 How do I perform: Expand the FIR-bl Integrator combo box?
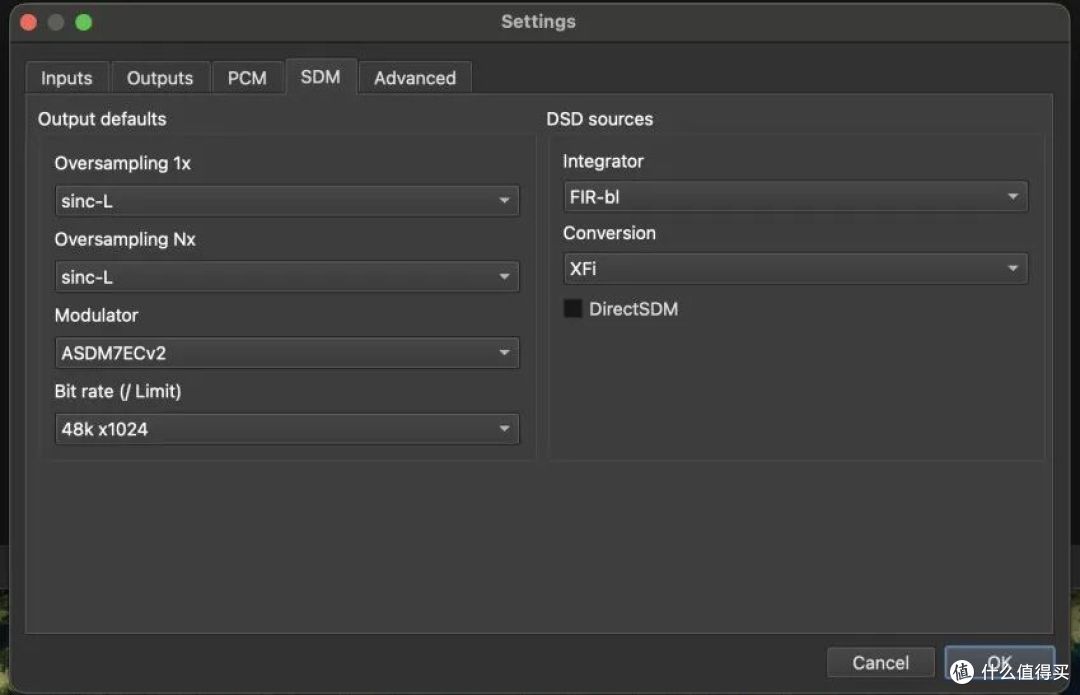(796, 197)
